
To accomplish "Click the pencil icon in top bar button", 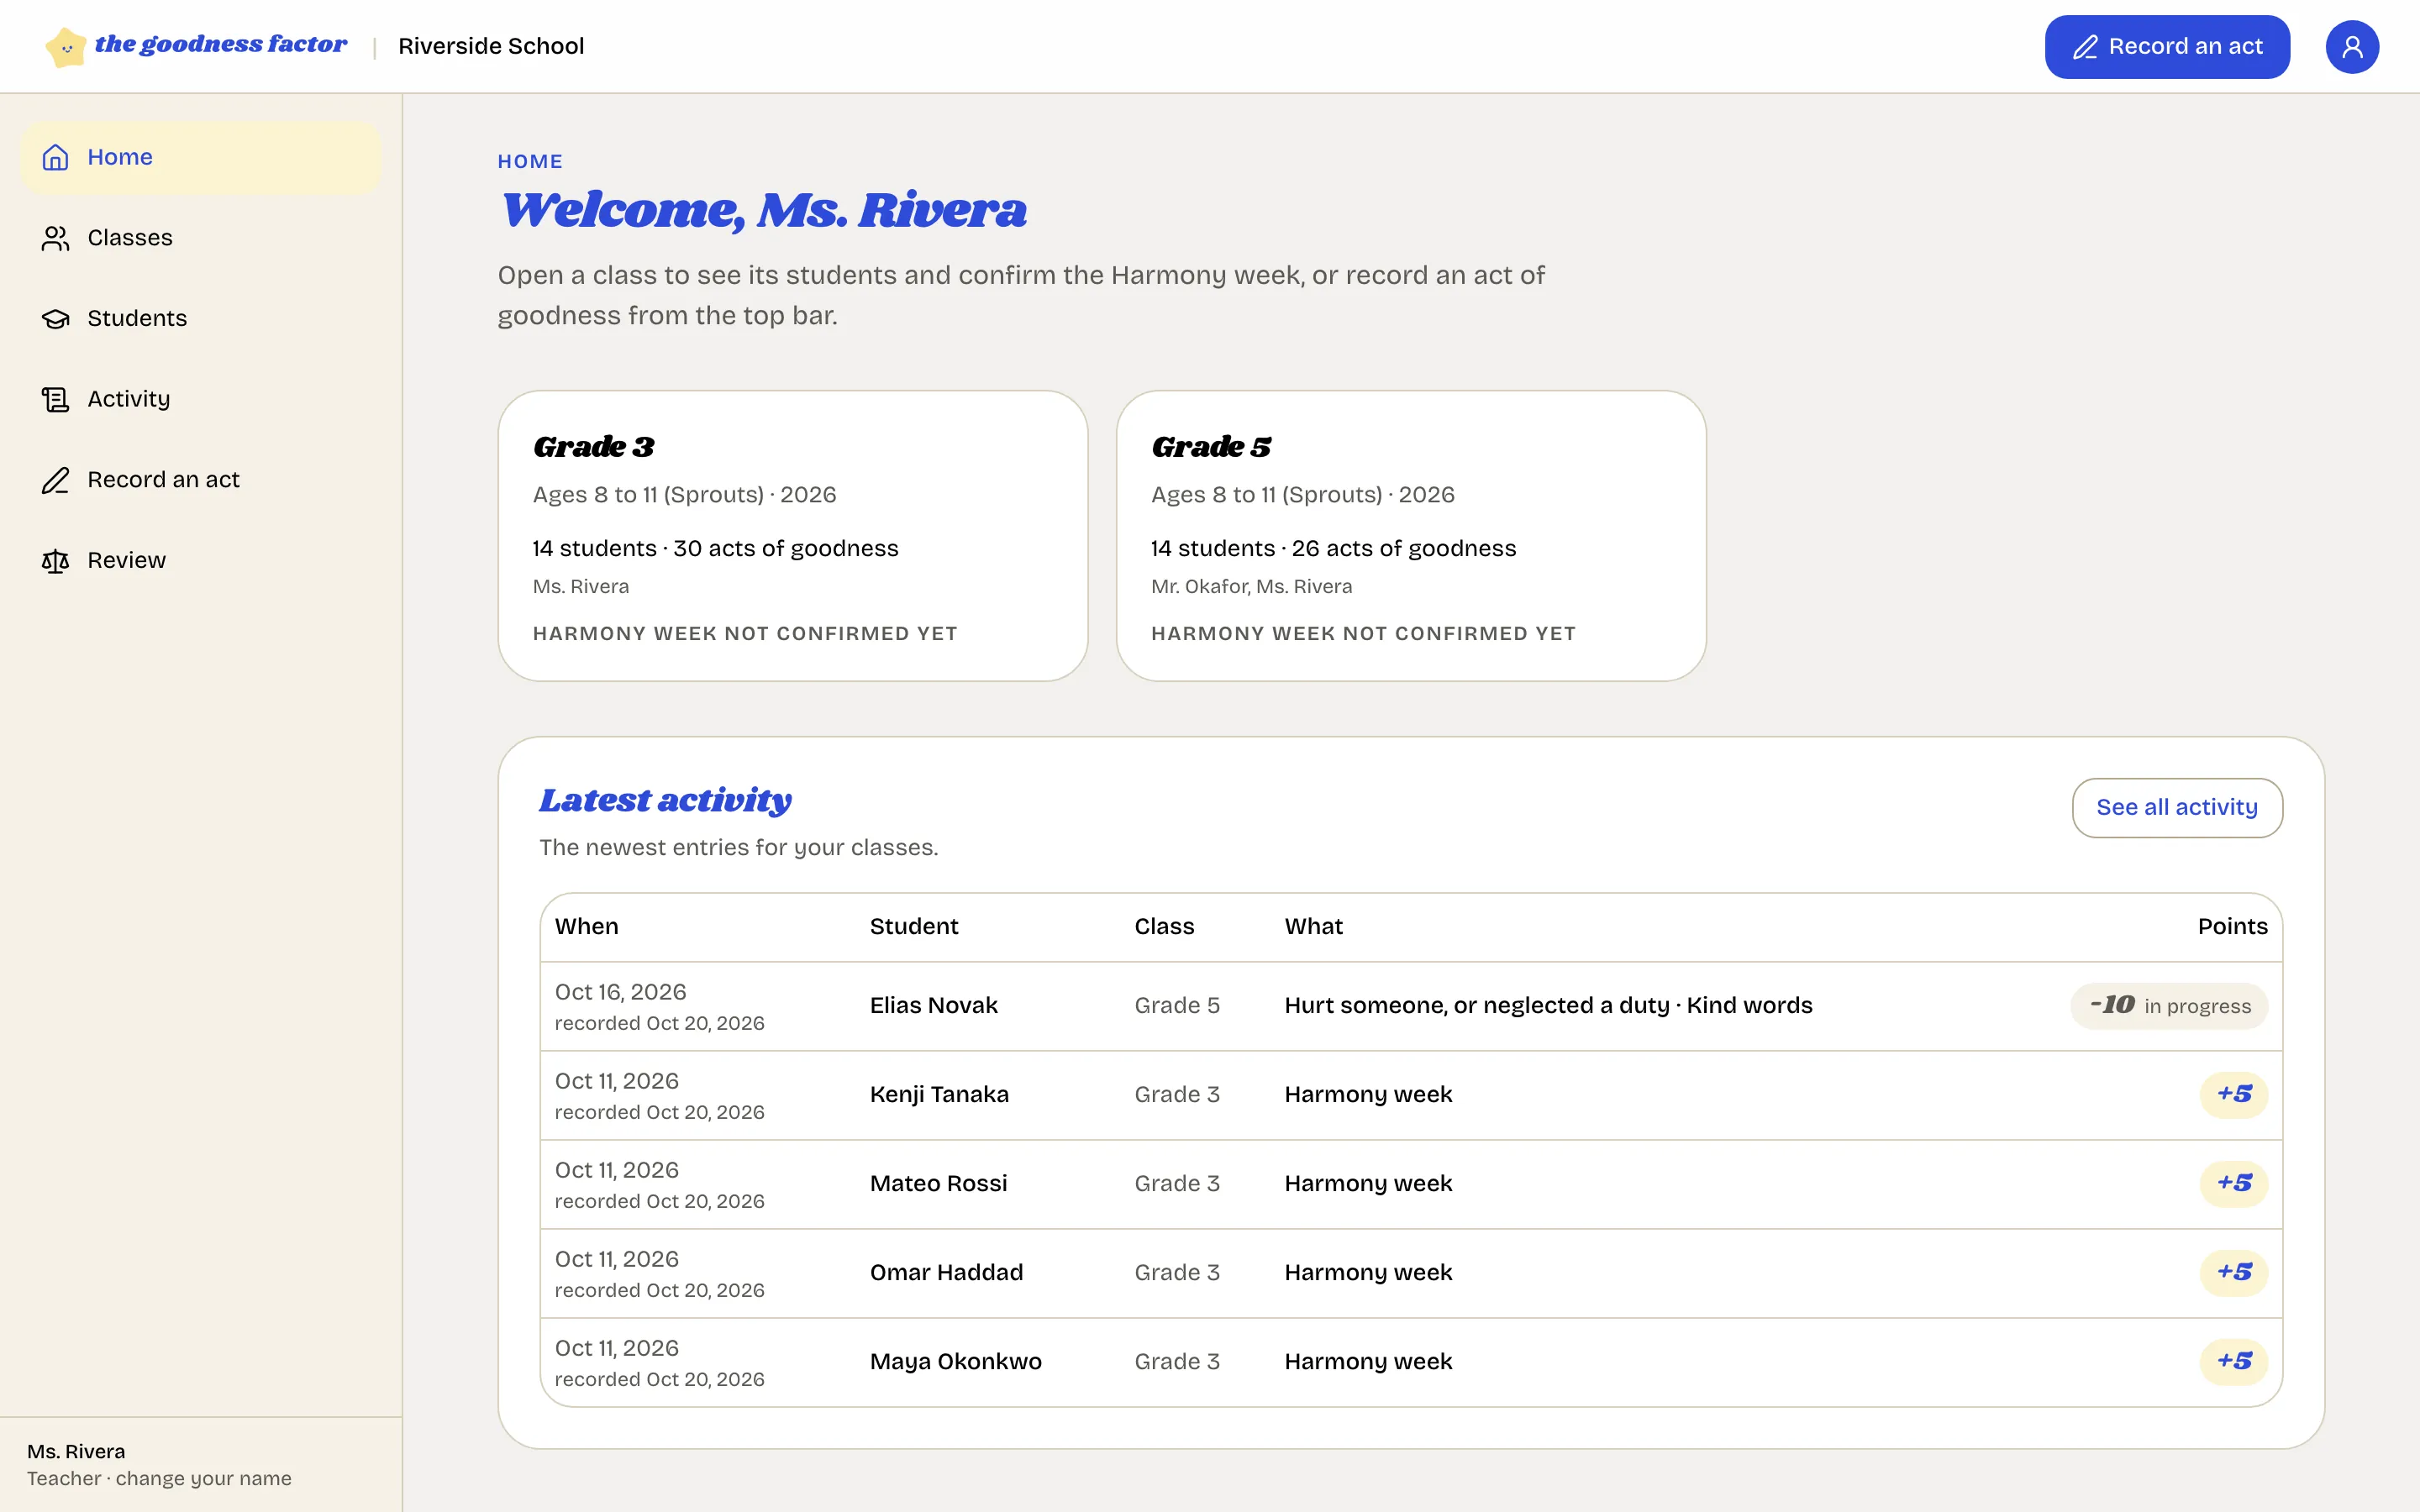I will pyautogui.click(x=2085, y=47).
